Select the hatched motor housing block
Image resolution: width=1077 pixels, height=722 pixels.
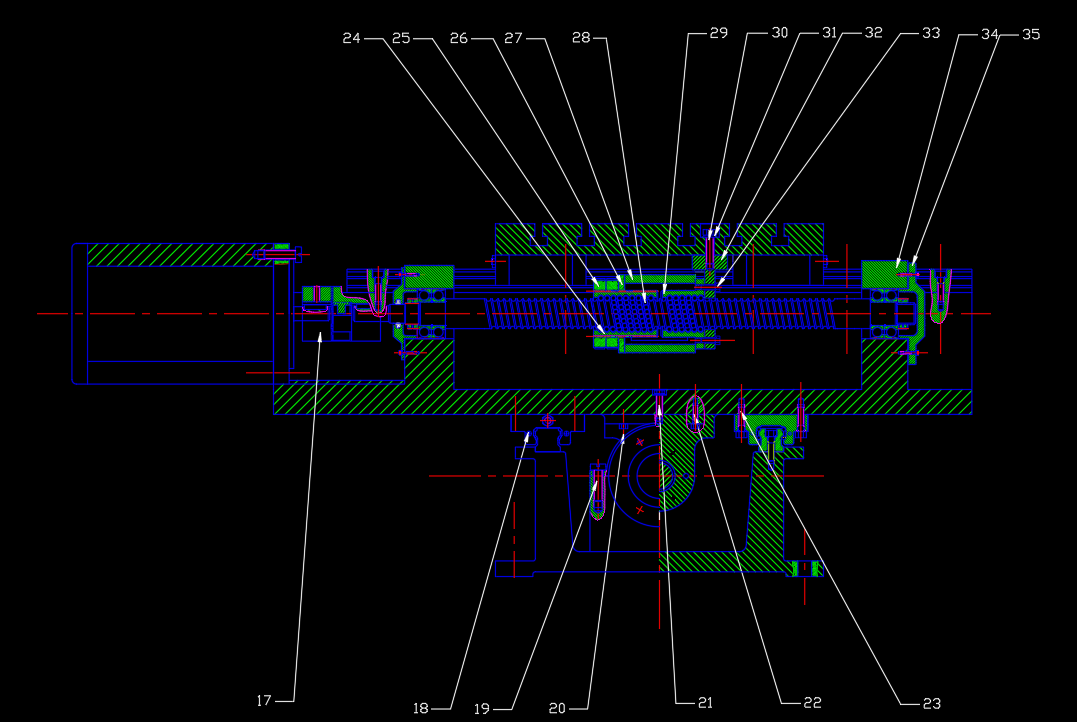pos(181,255)
